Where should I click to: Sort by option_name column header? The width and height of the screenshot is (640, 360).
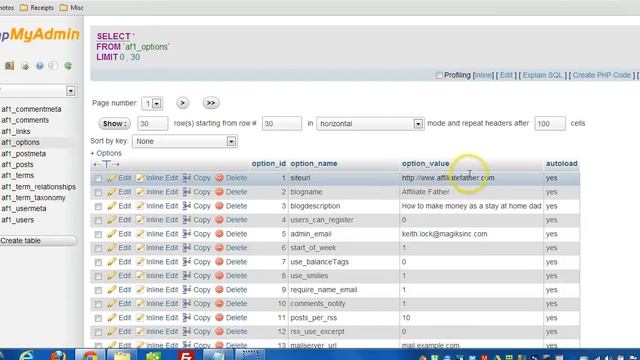tap(313, 163)
